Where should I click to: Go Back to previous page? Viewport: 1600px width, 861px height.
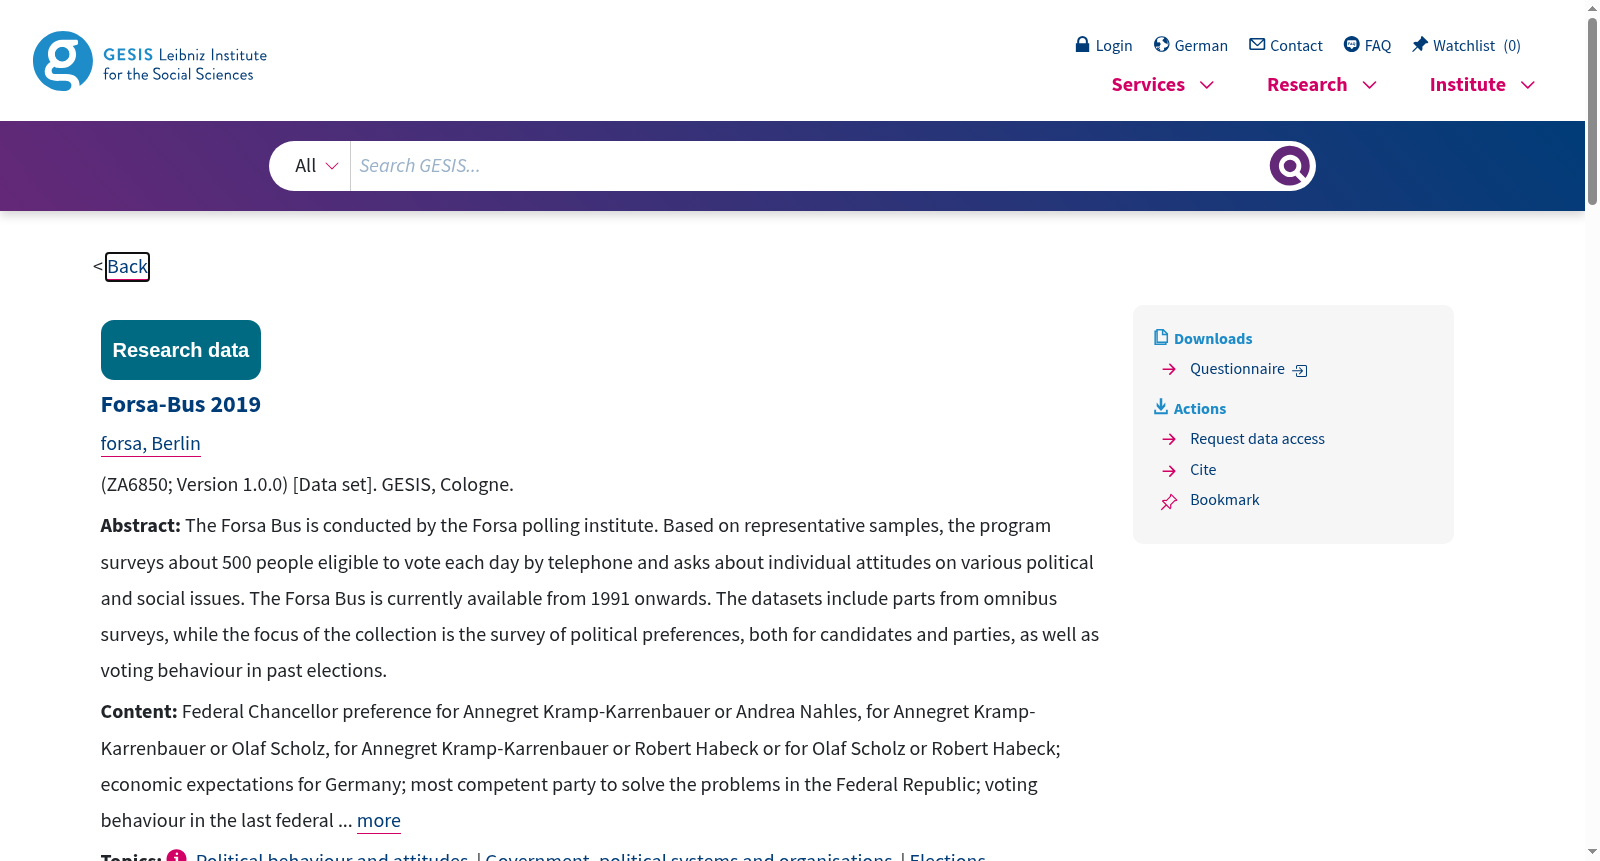[x=127, y=267]
